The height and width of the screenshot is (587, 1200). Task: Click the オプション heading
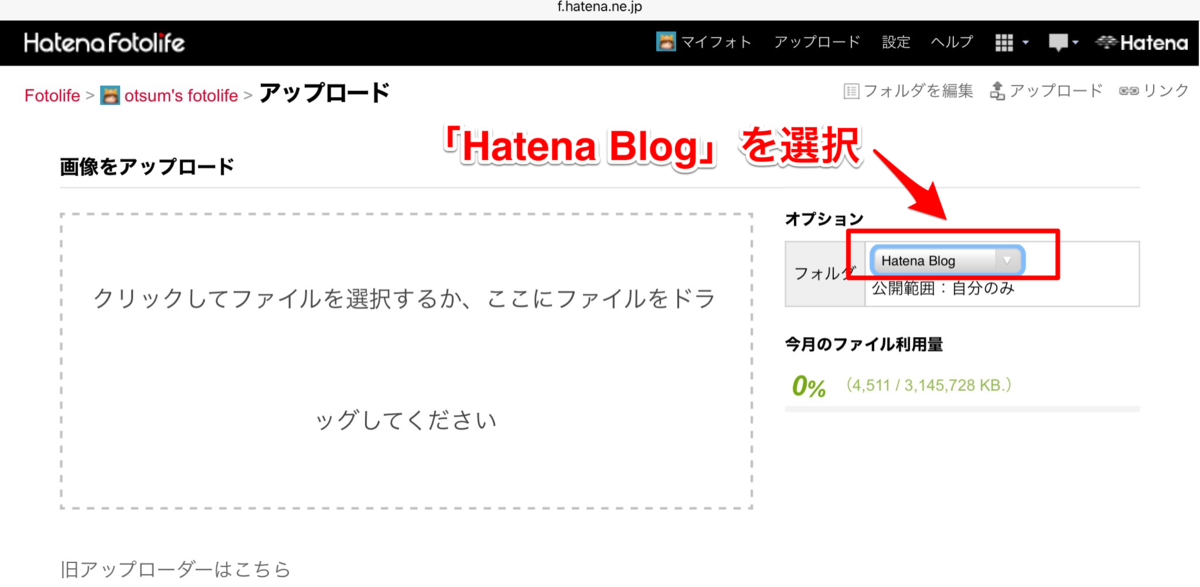click(x=824, y=218)
